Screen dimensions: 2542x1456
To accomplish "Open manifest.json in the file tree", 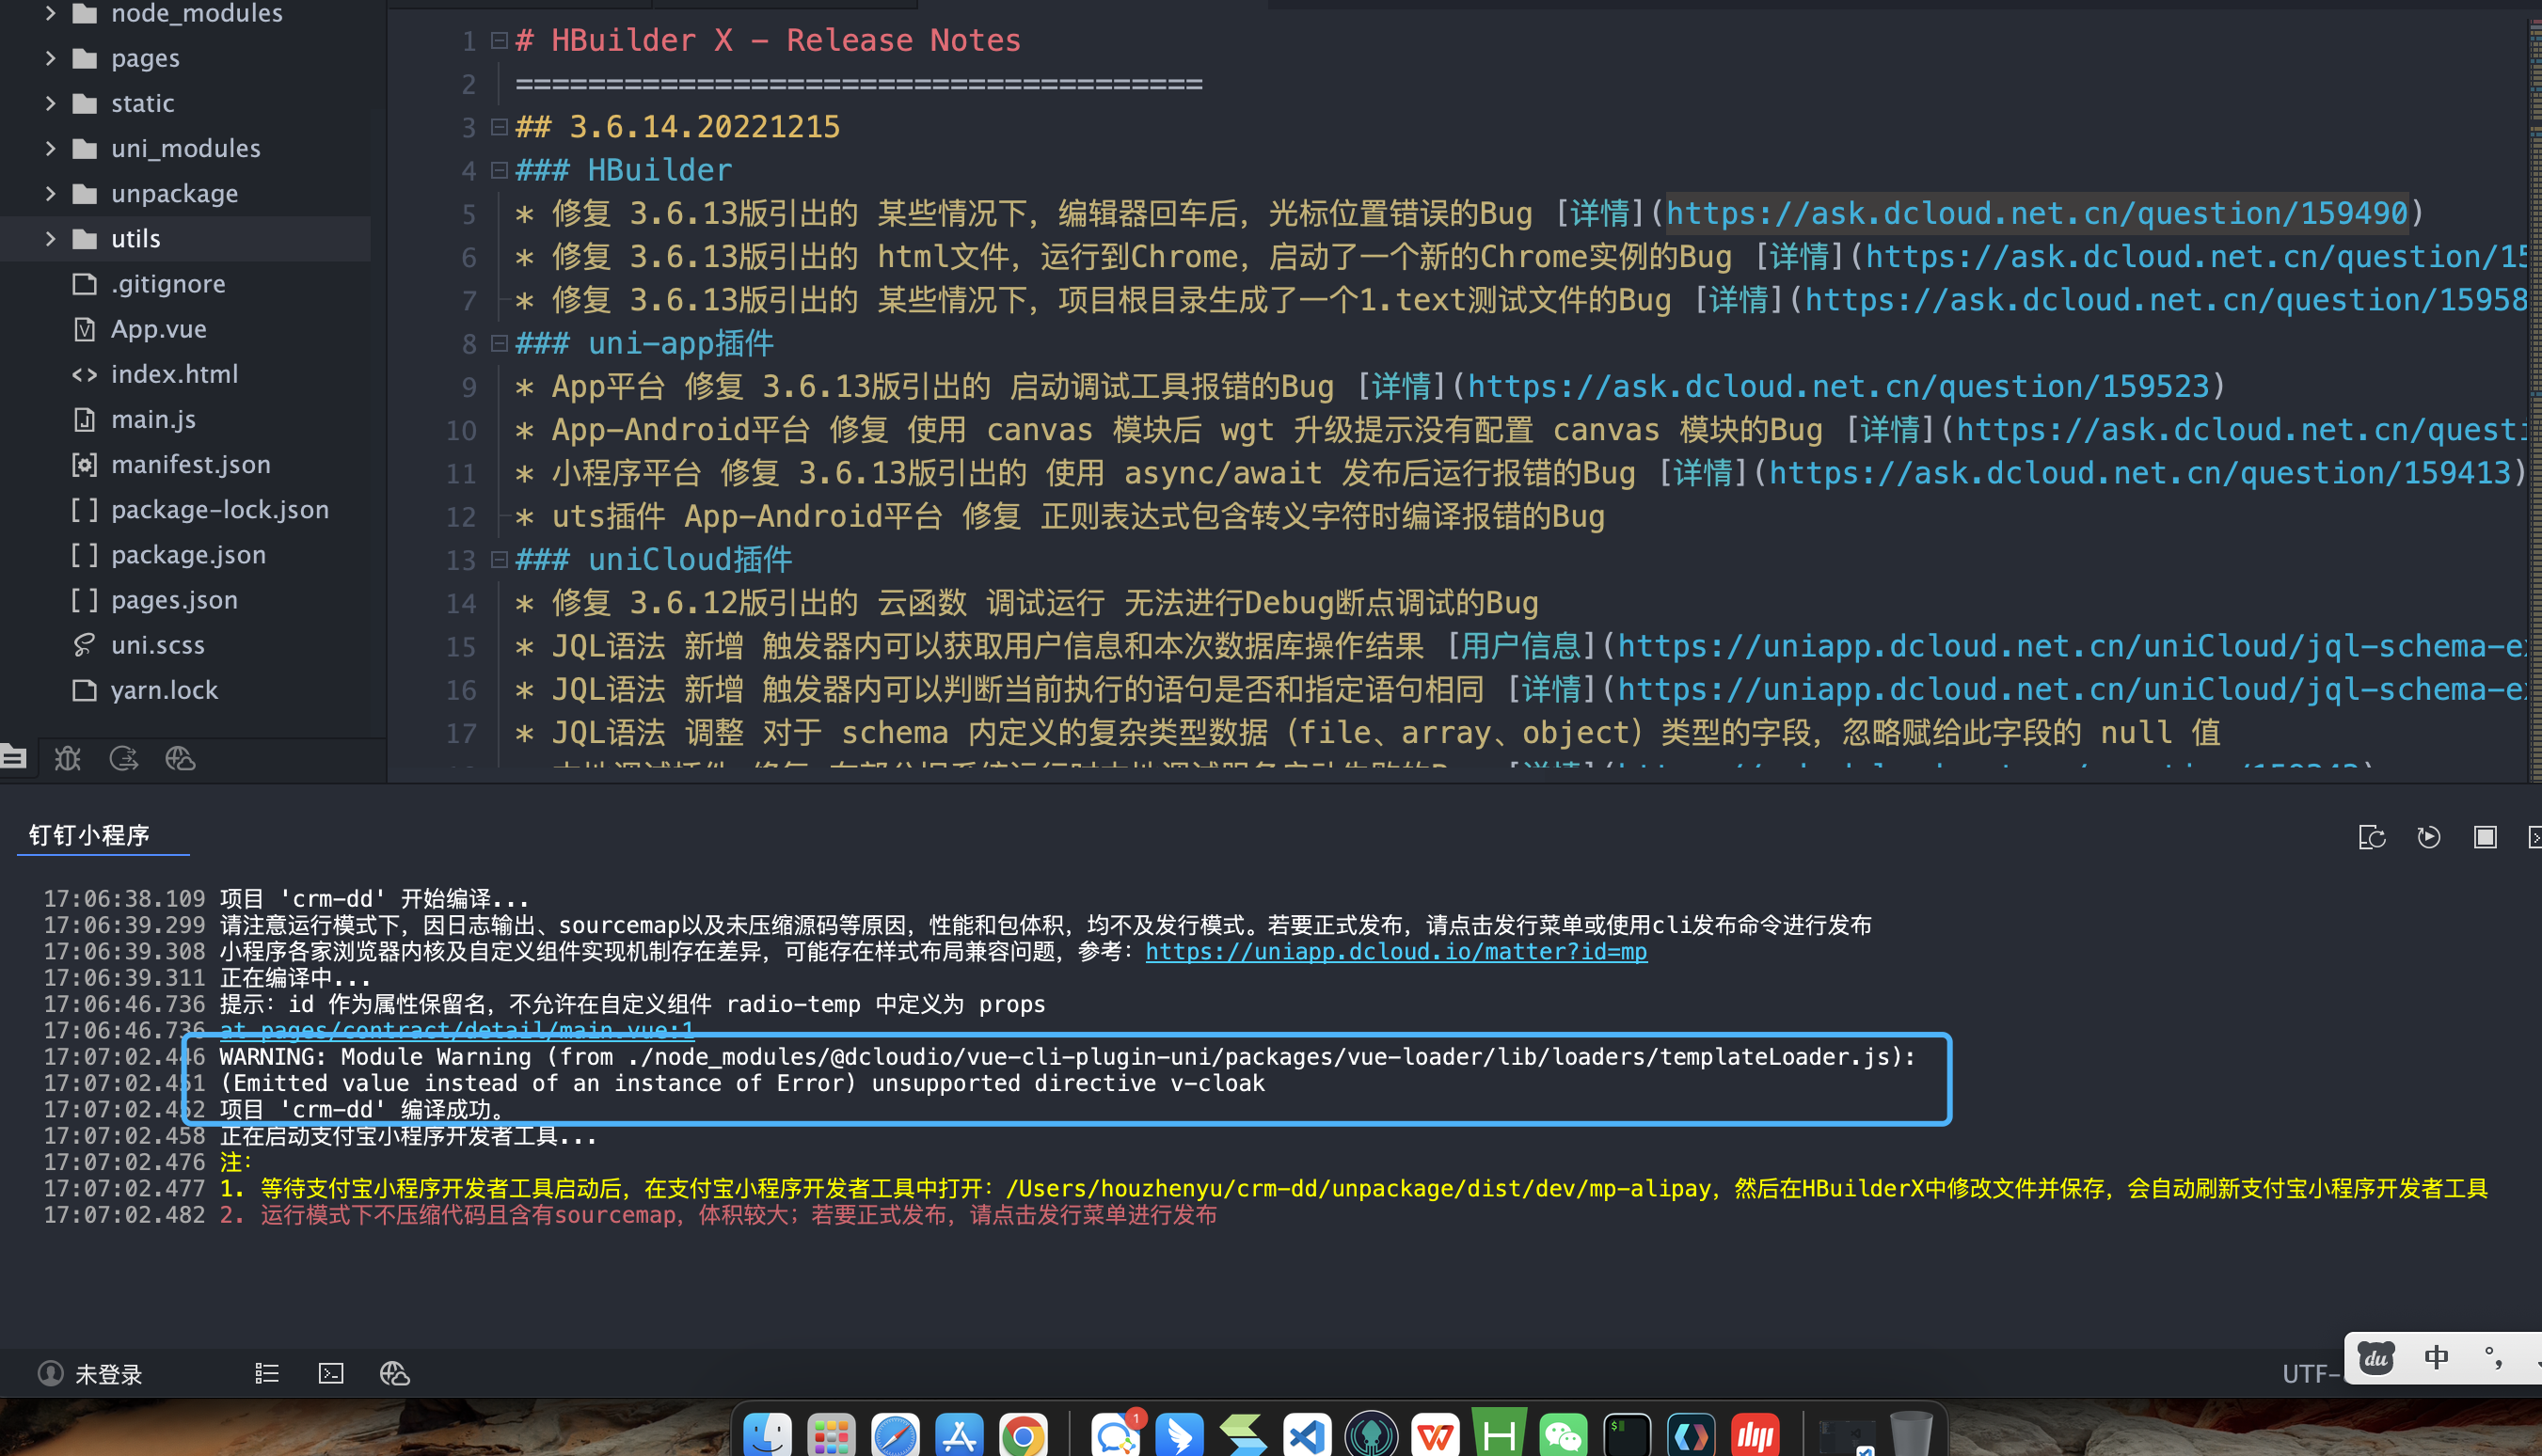I will point(191,464).
